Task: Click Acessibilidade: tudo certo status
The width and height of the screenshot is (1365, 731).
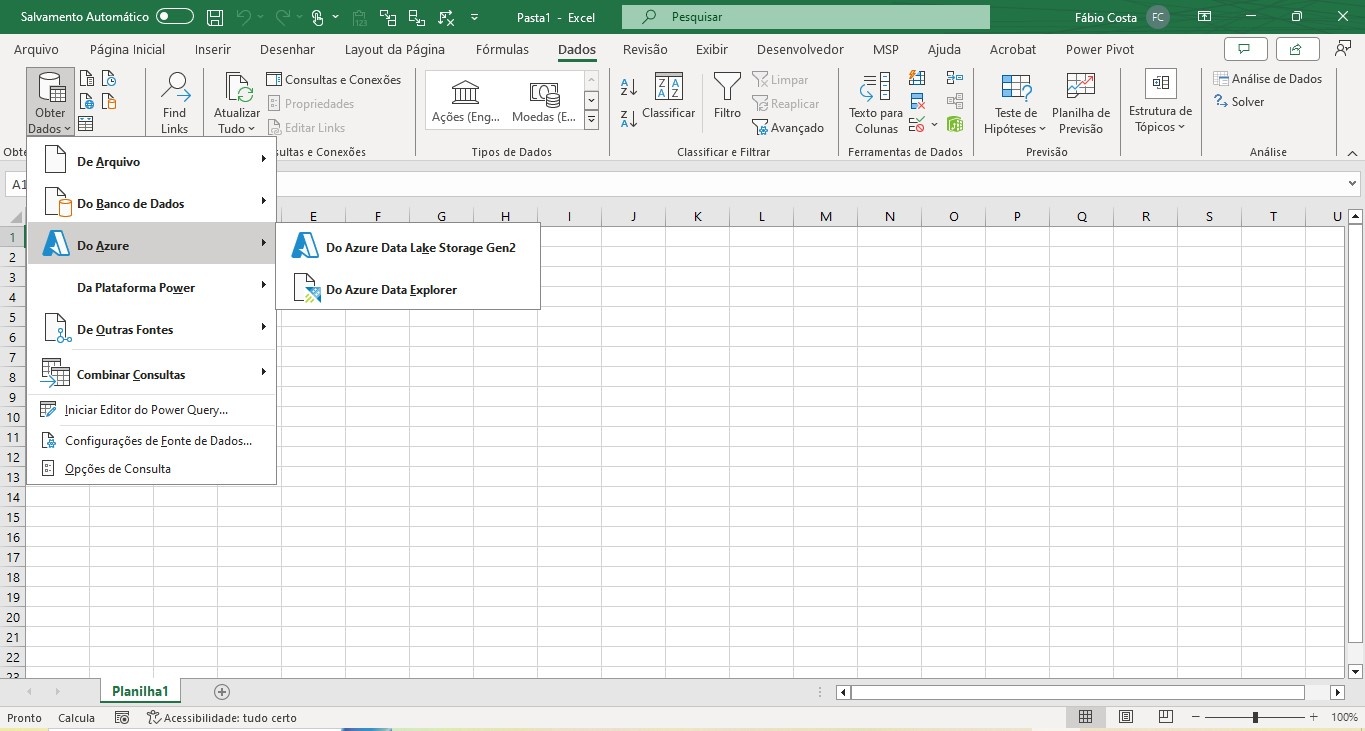Action: coord(221,717)
